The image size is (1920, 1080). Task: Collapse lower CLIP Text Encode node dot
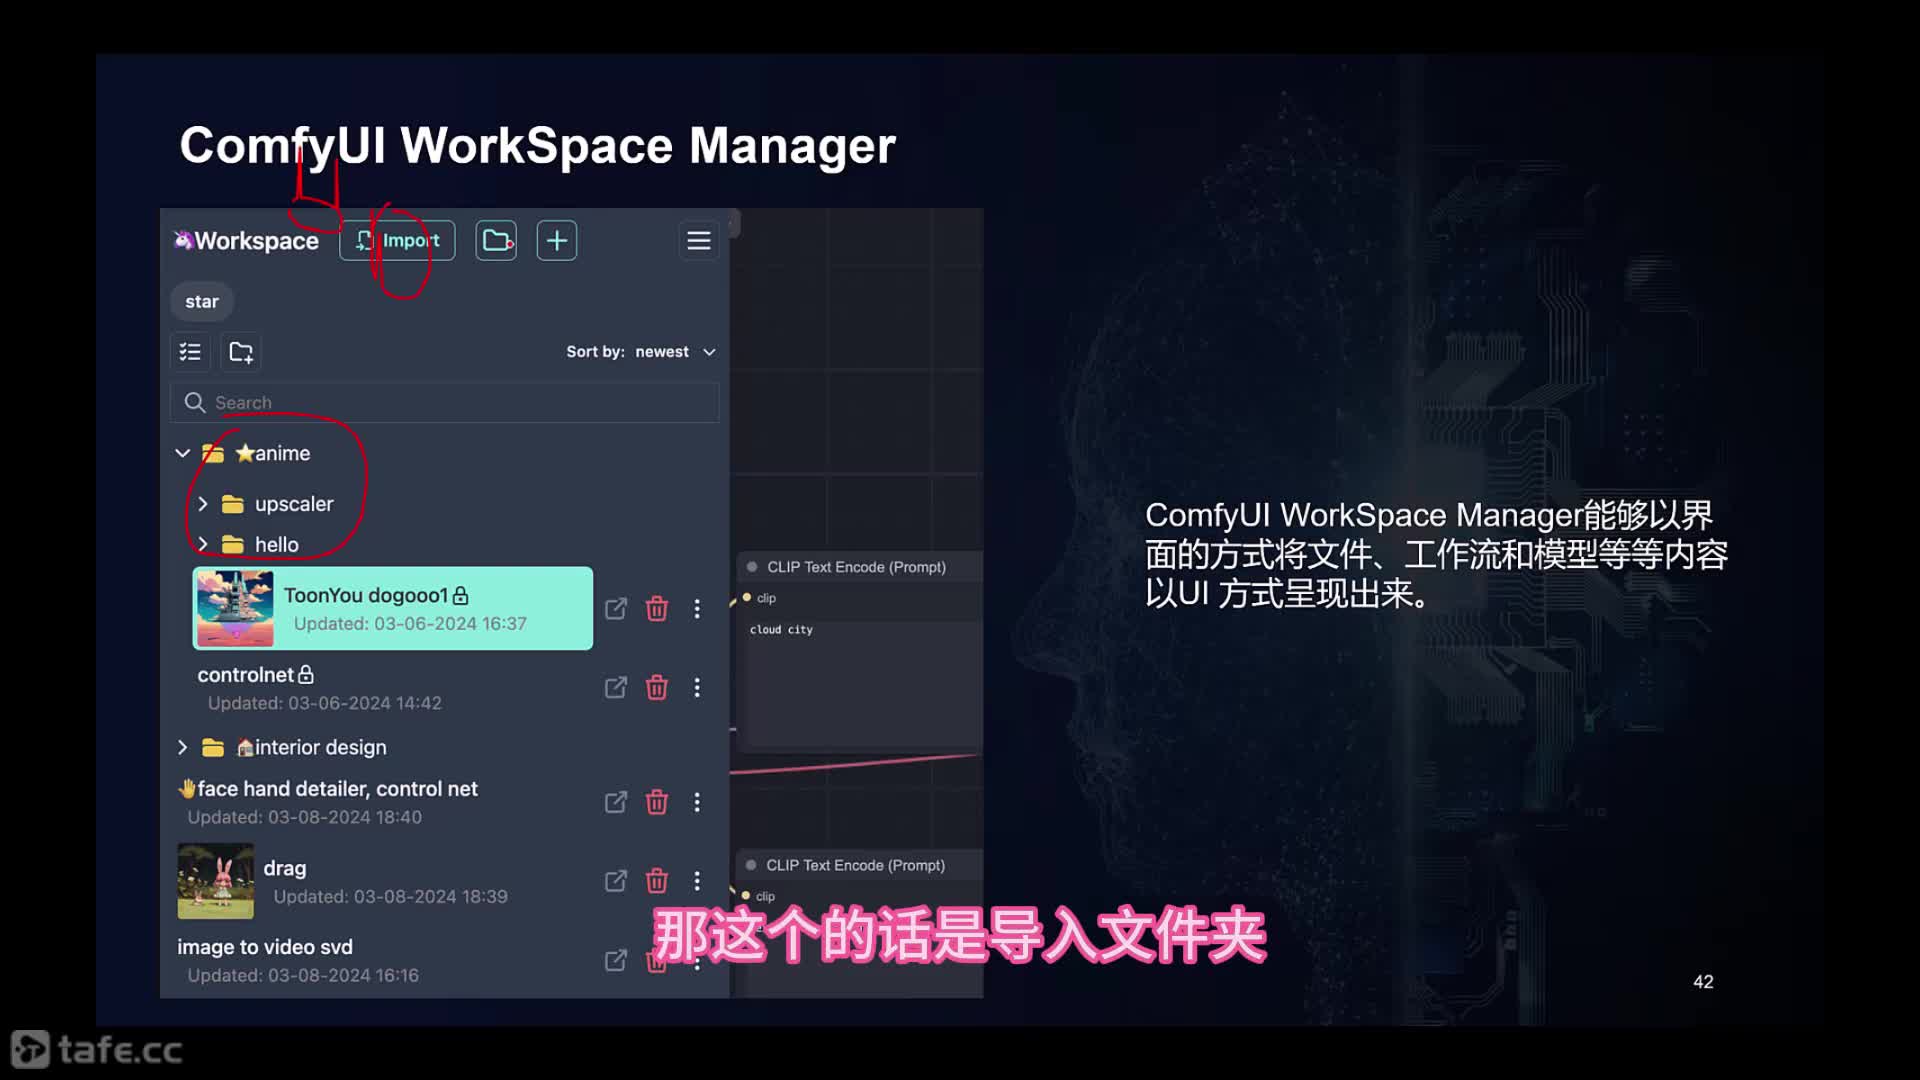coord(751,865)
